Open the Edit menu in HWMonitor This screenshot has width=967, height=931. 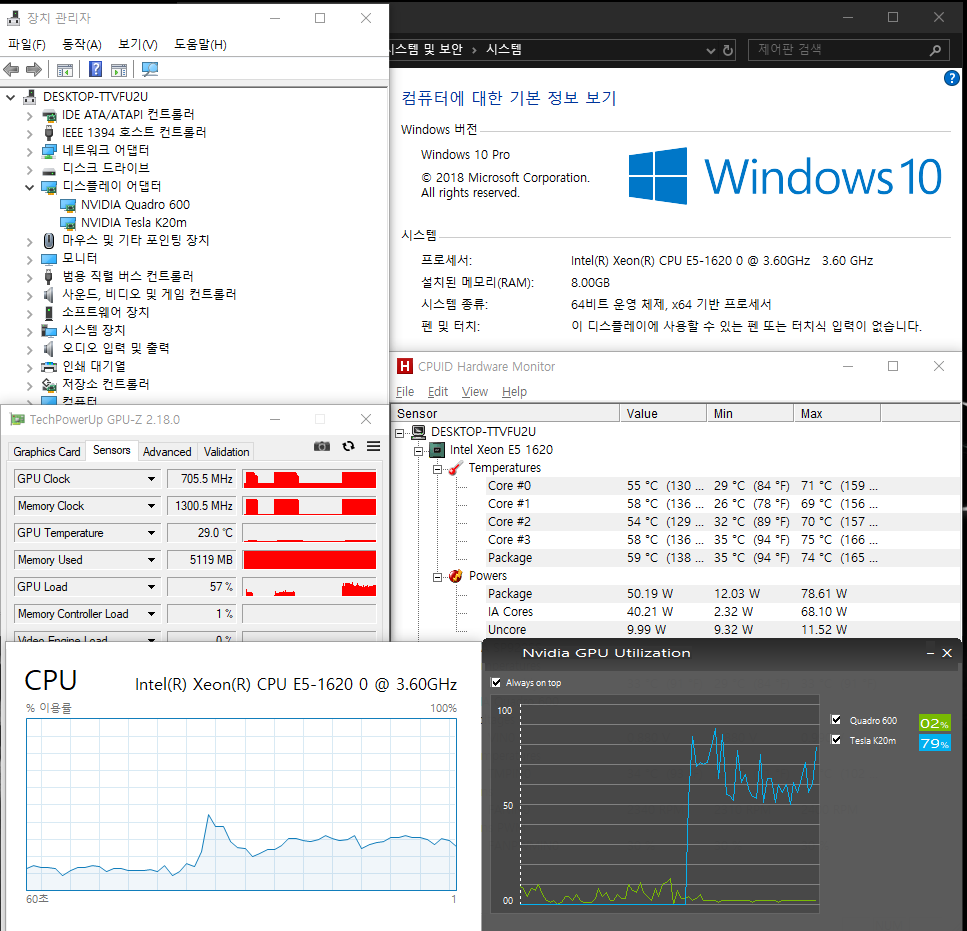tap(438, 392)
